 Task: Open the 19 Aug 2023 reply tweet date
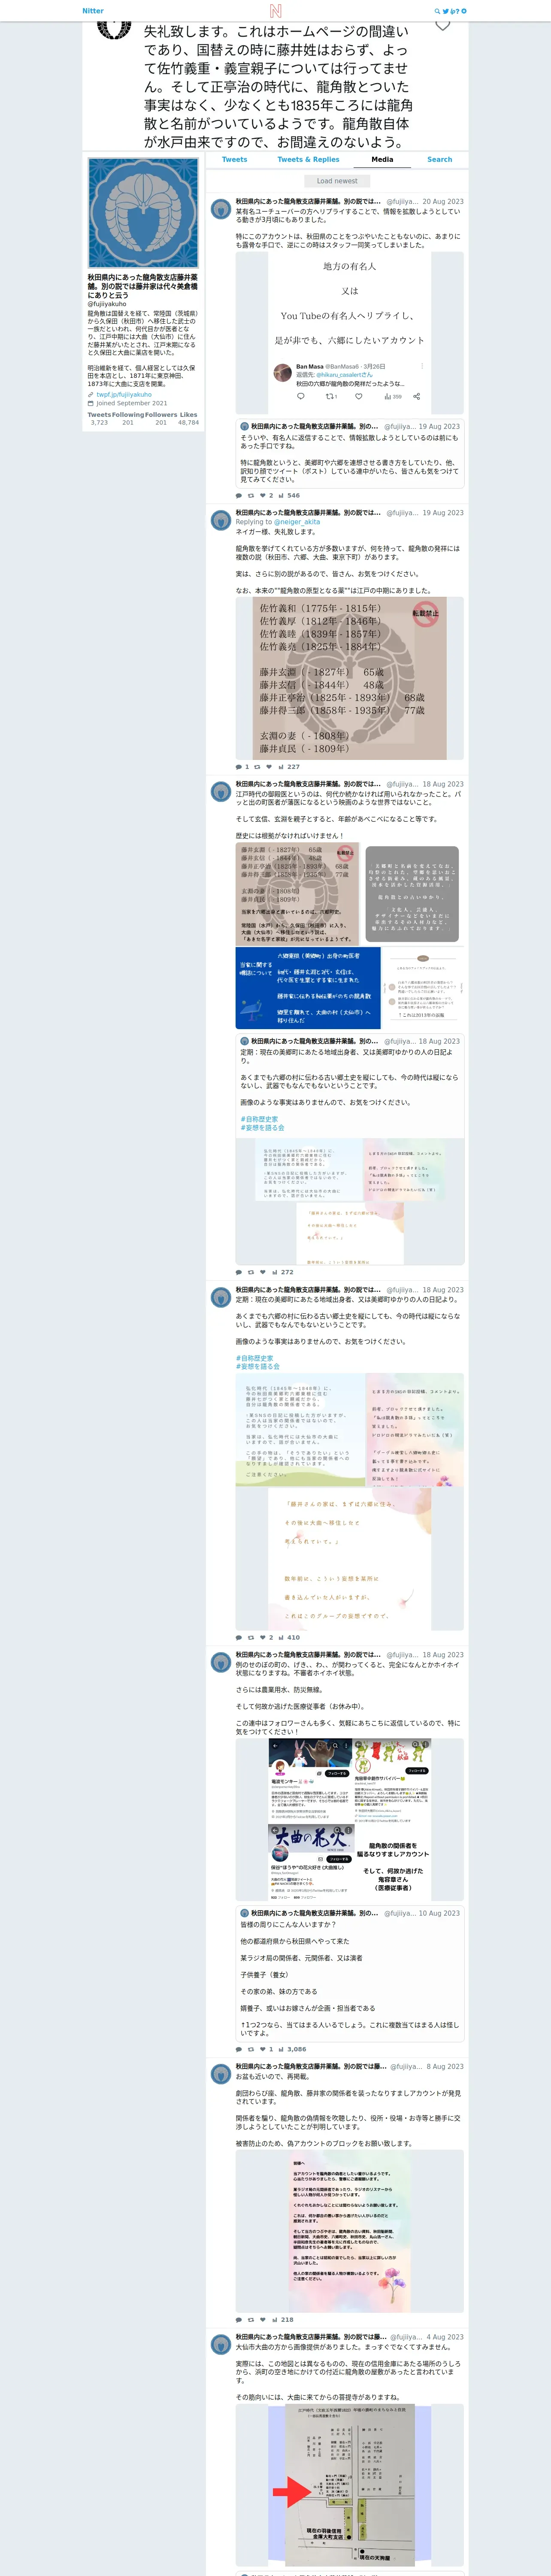(x=443, y=512)
